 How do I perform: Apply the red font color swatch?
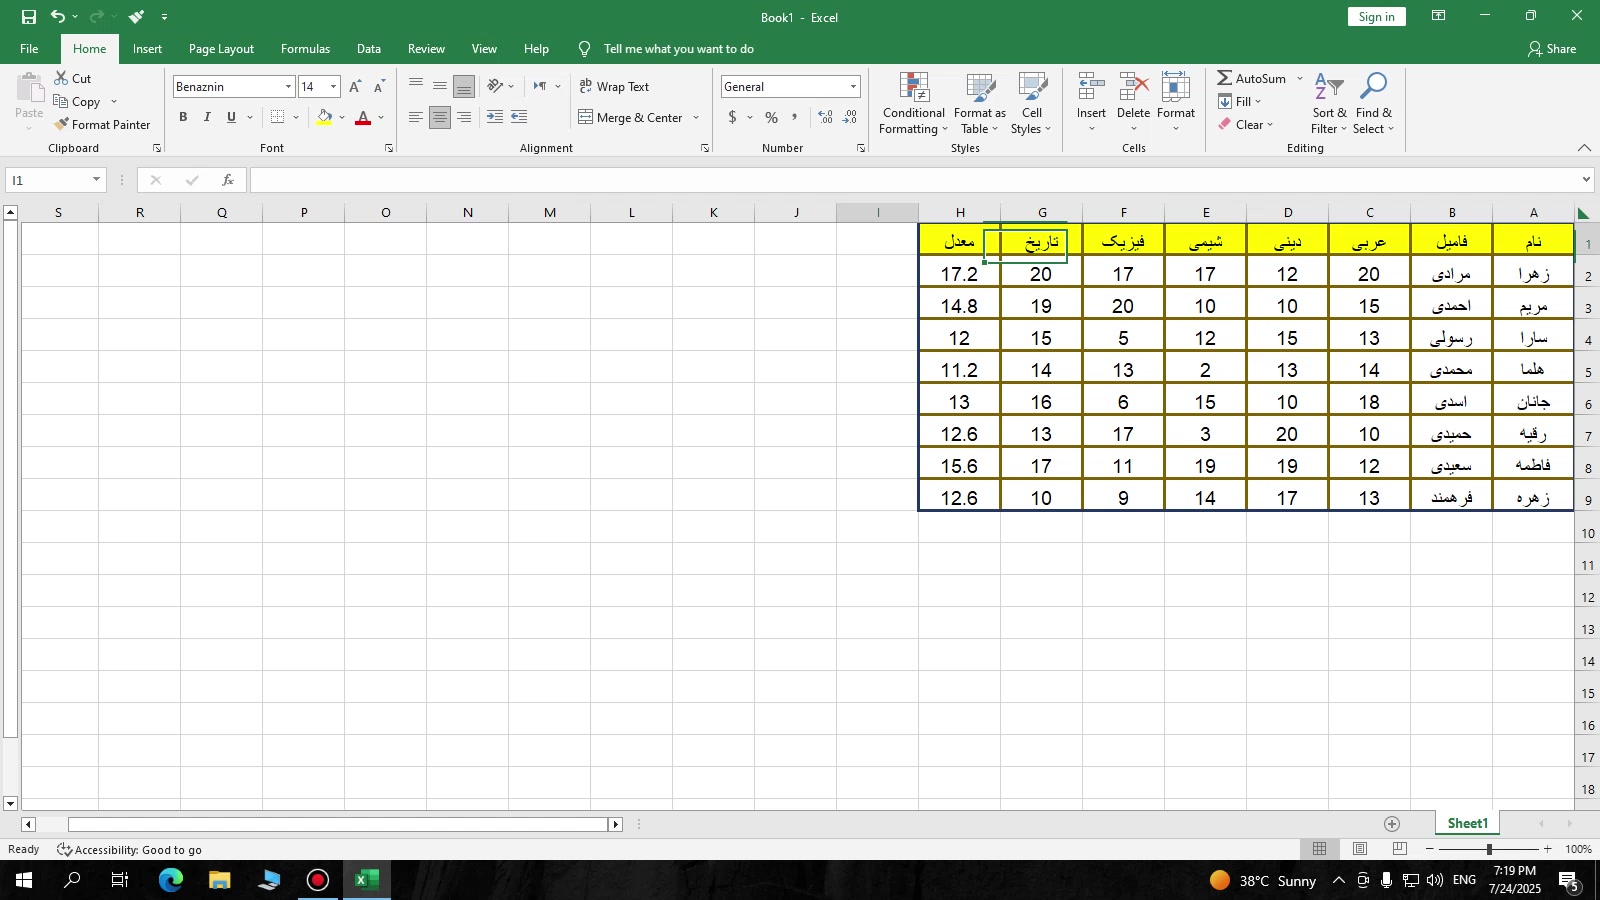coord(363,117)
